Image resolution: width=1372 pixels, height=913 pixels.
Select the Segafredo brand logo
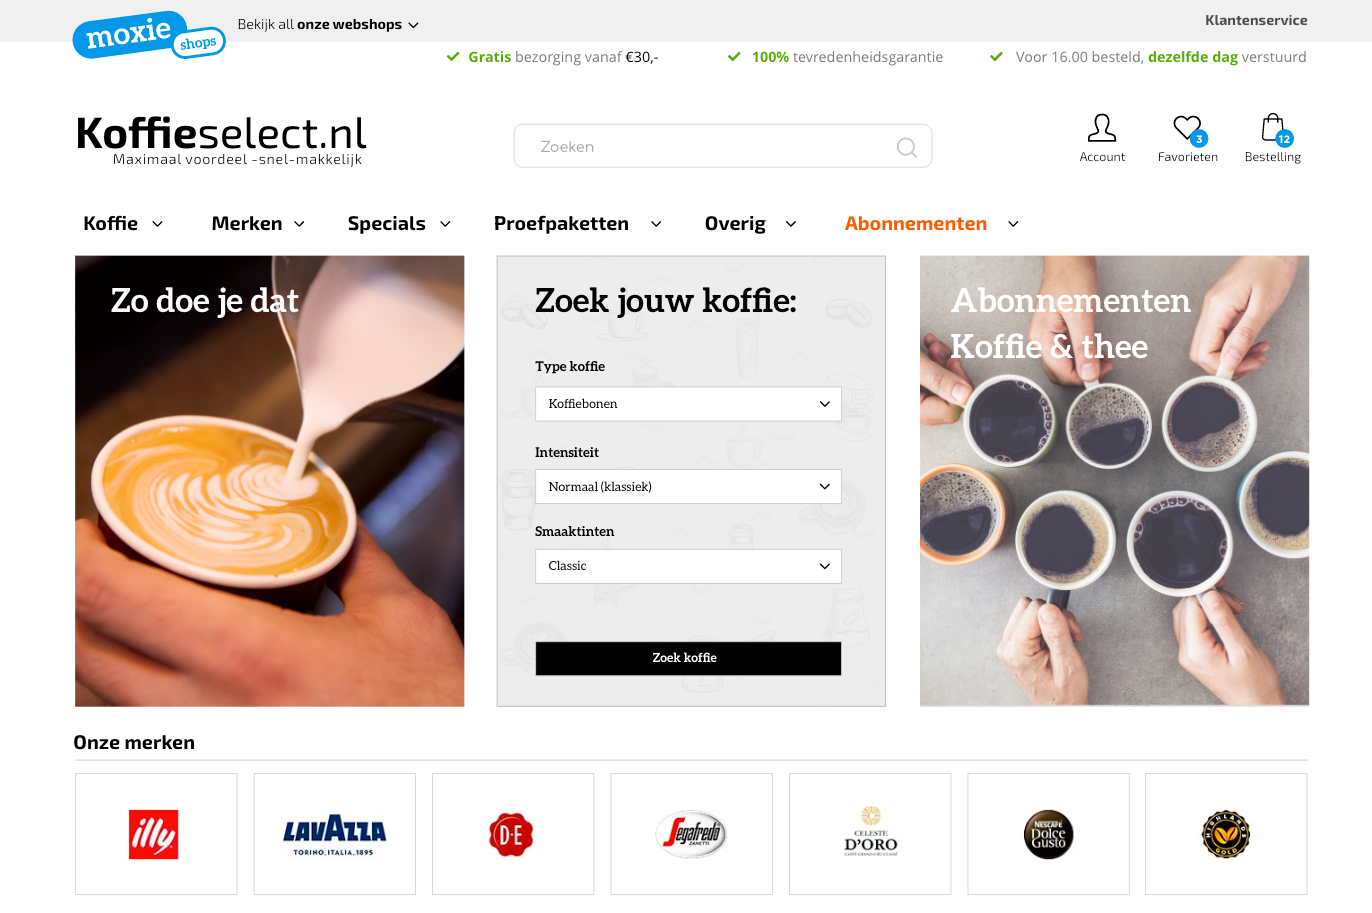tap(691, 834)
